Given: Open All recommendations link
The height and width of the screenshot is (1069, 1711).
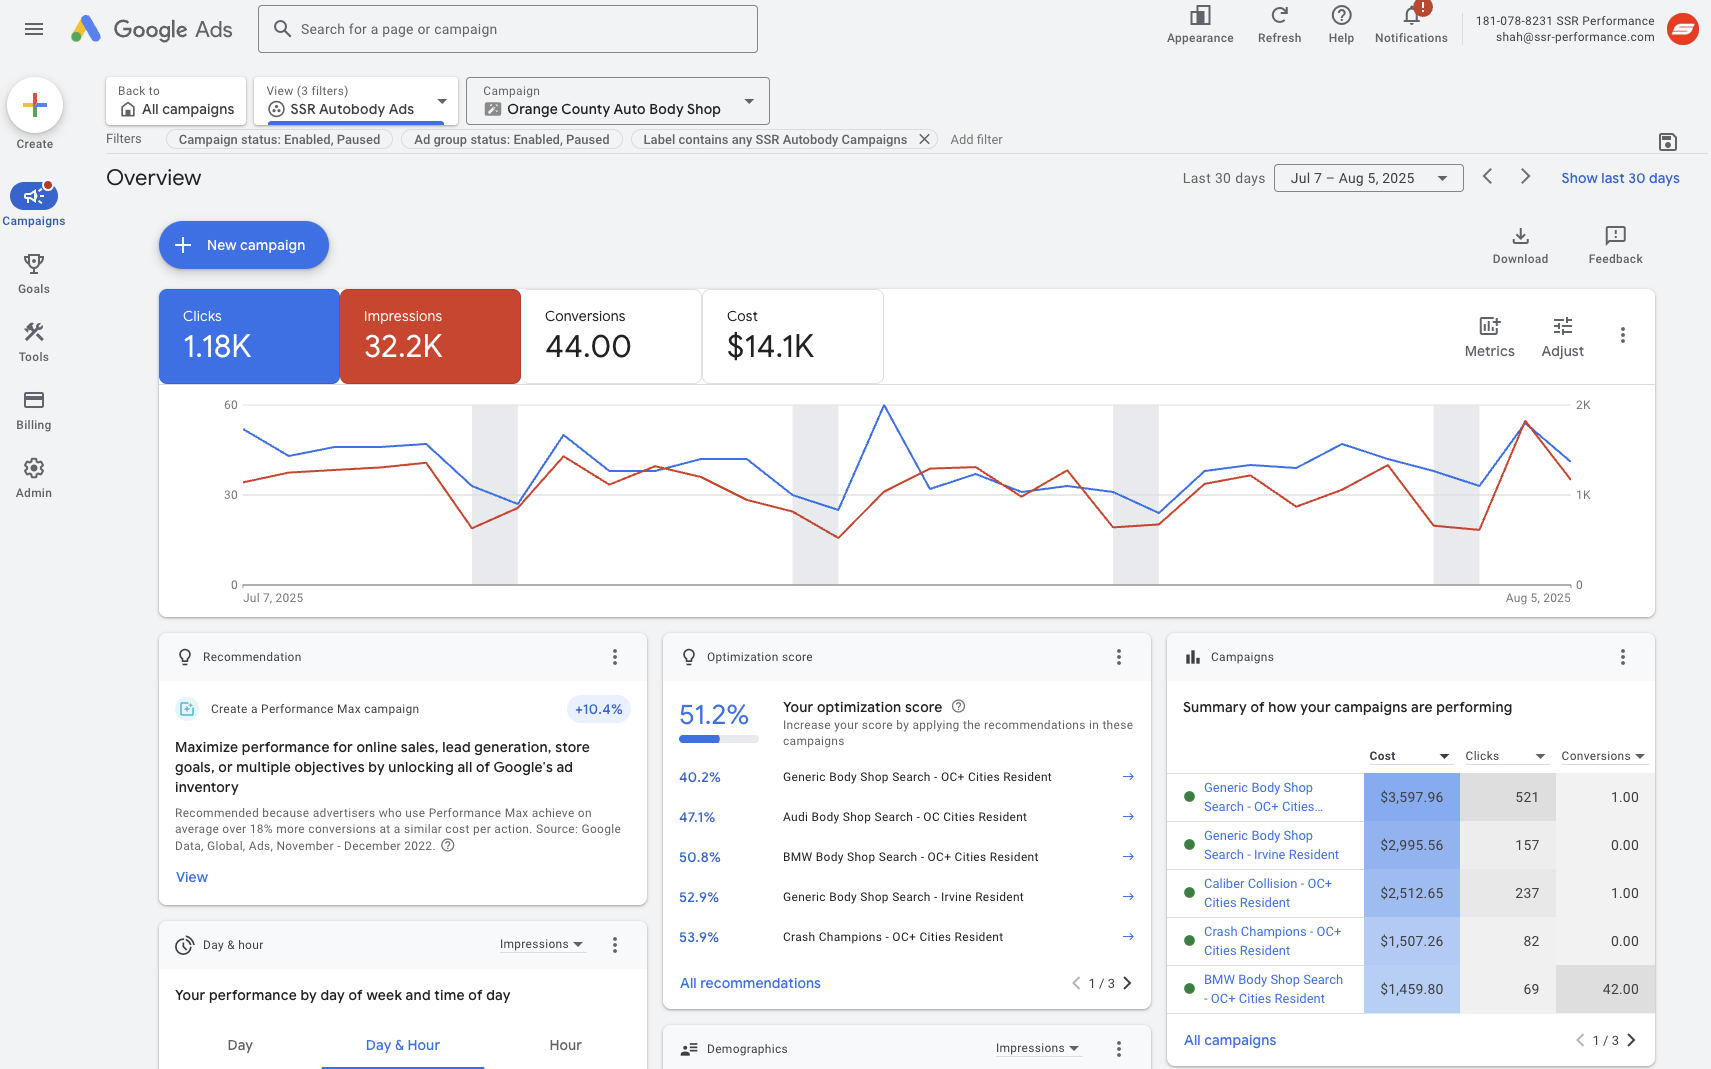Looking at the screenshot, I should [750, 983].
